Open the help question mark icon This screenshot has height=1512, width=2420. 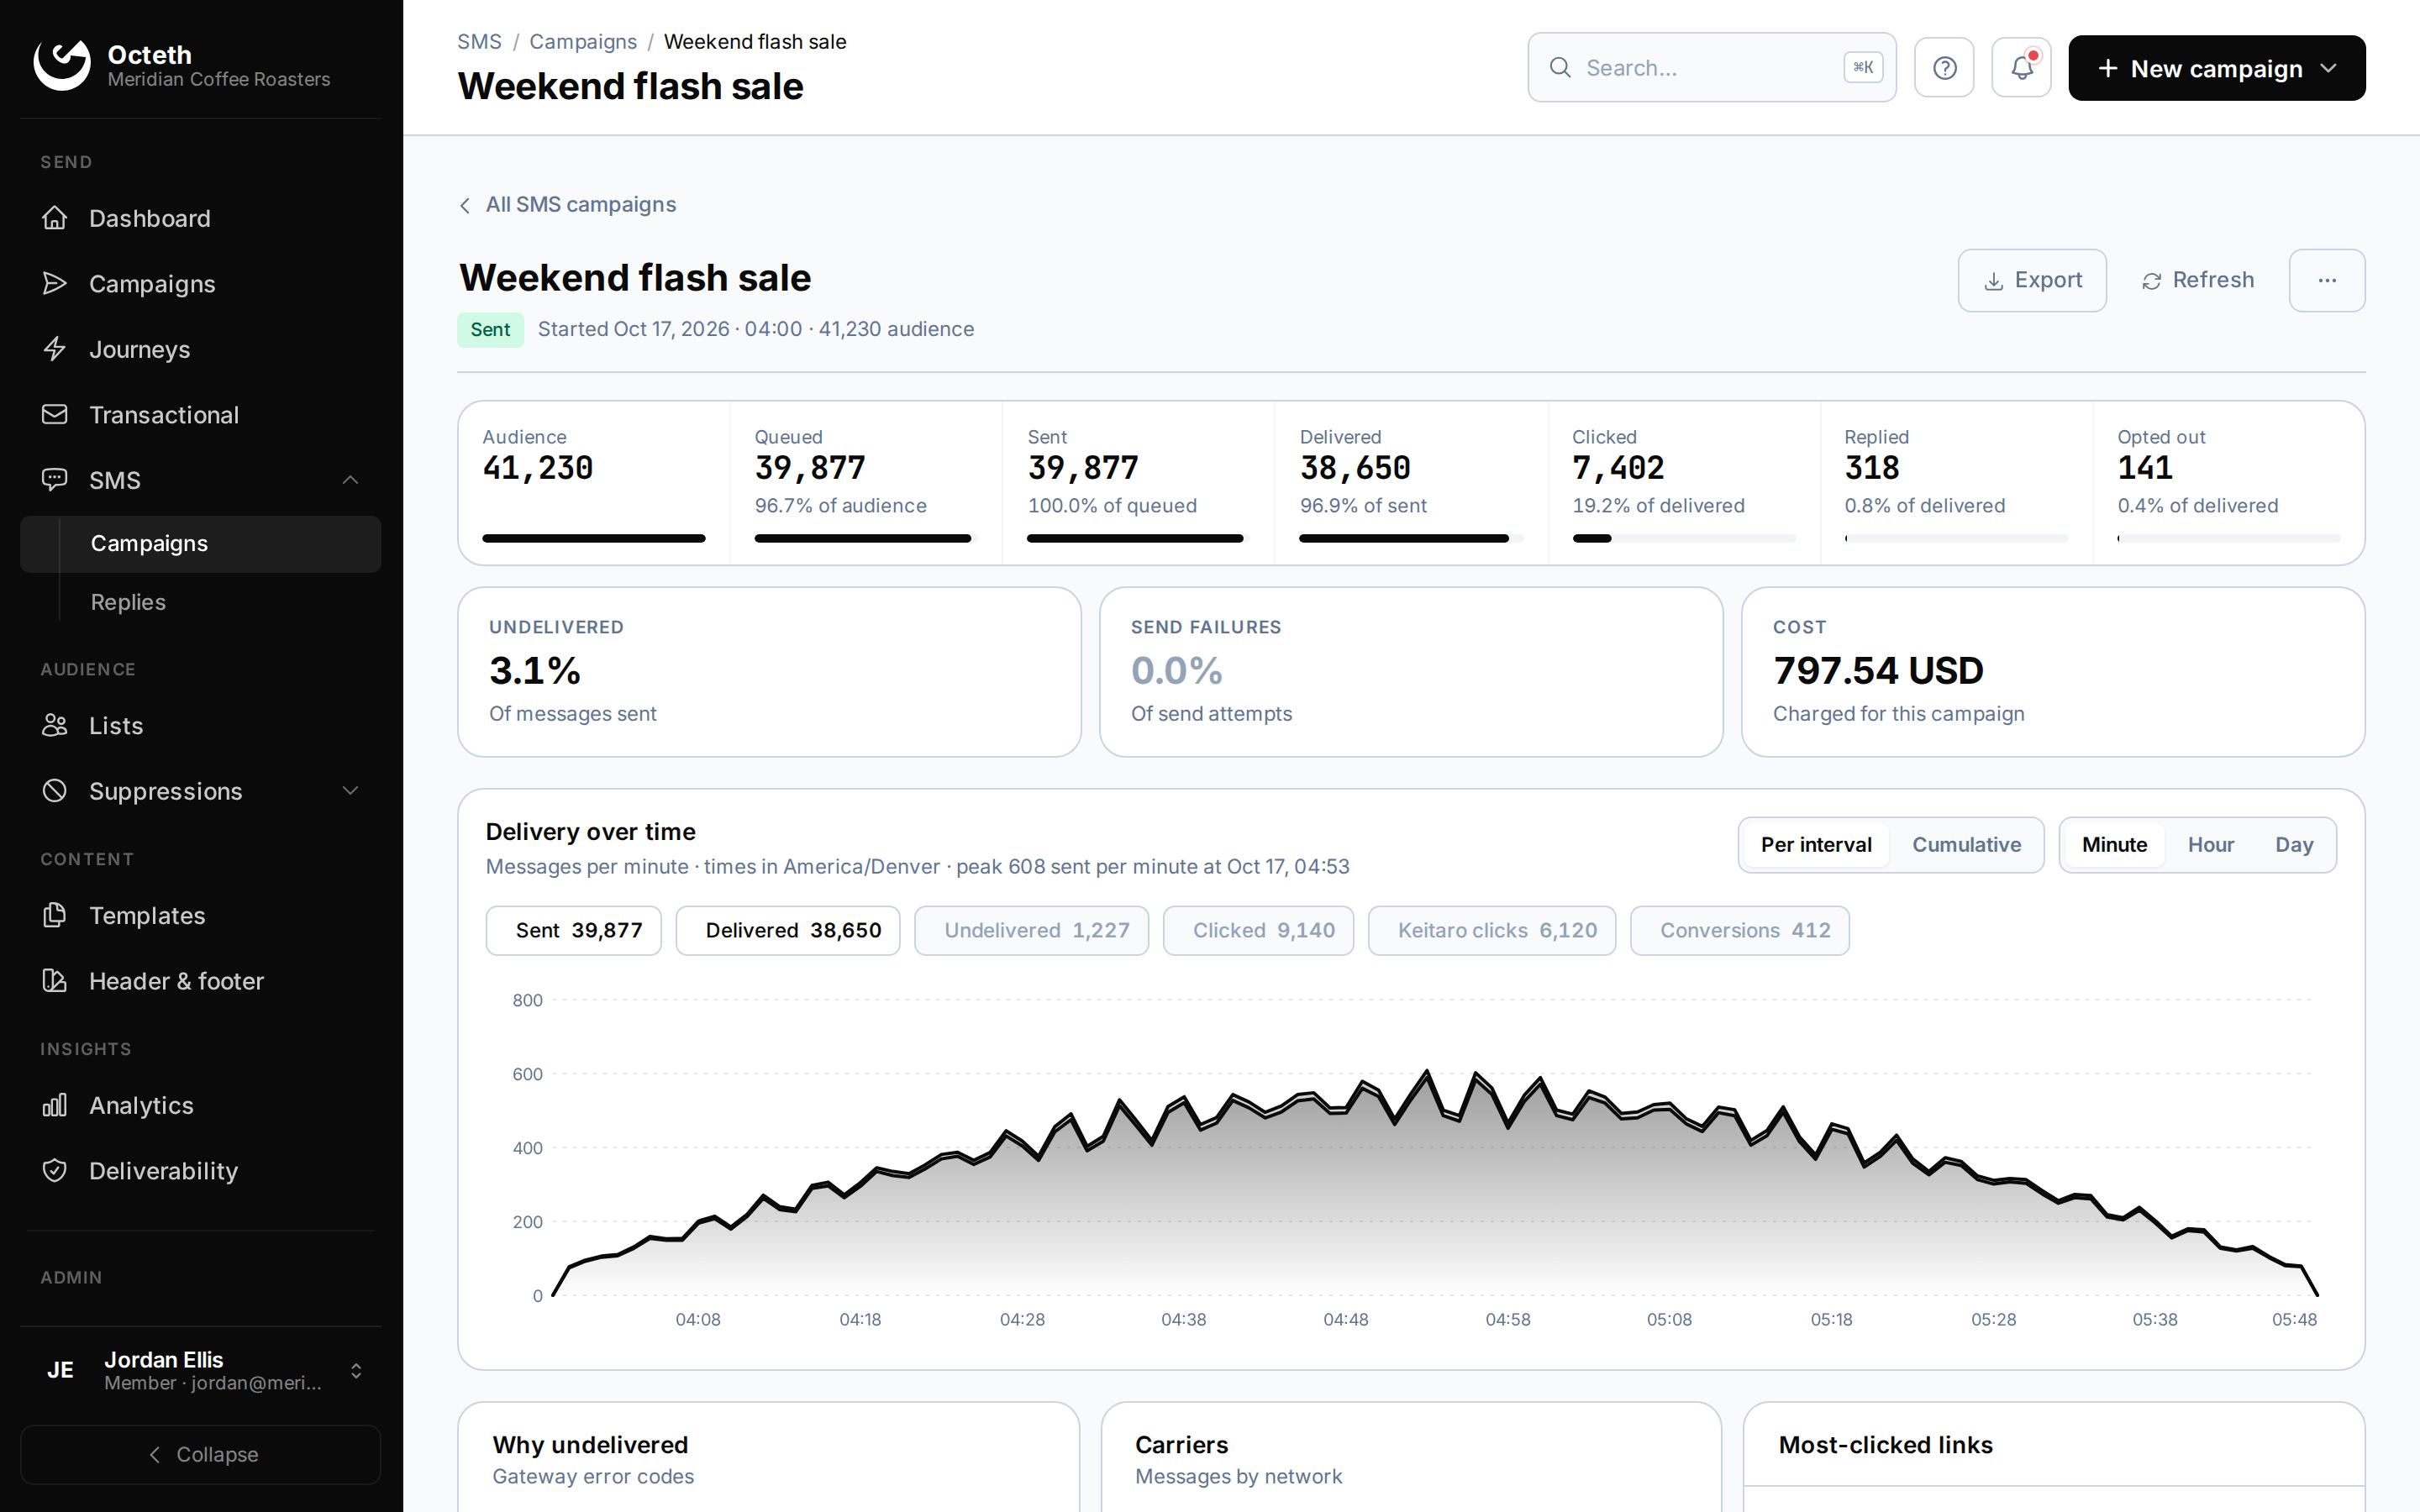[x=1944, y=68]
